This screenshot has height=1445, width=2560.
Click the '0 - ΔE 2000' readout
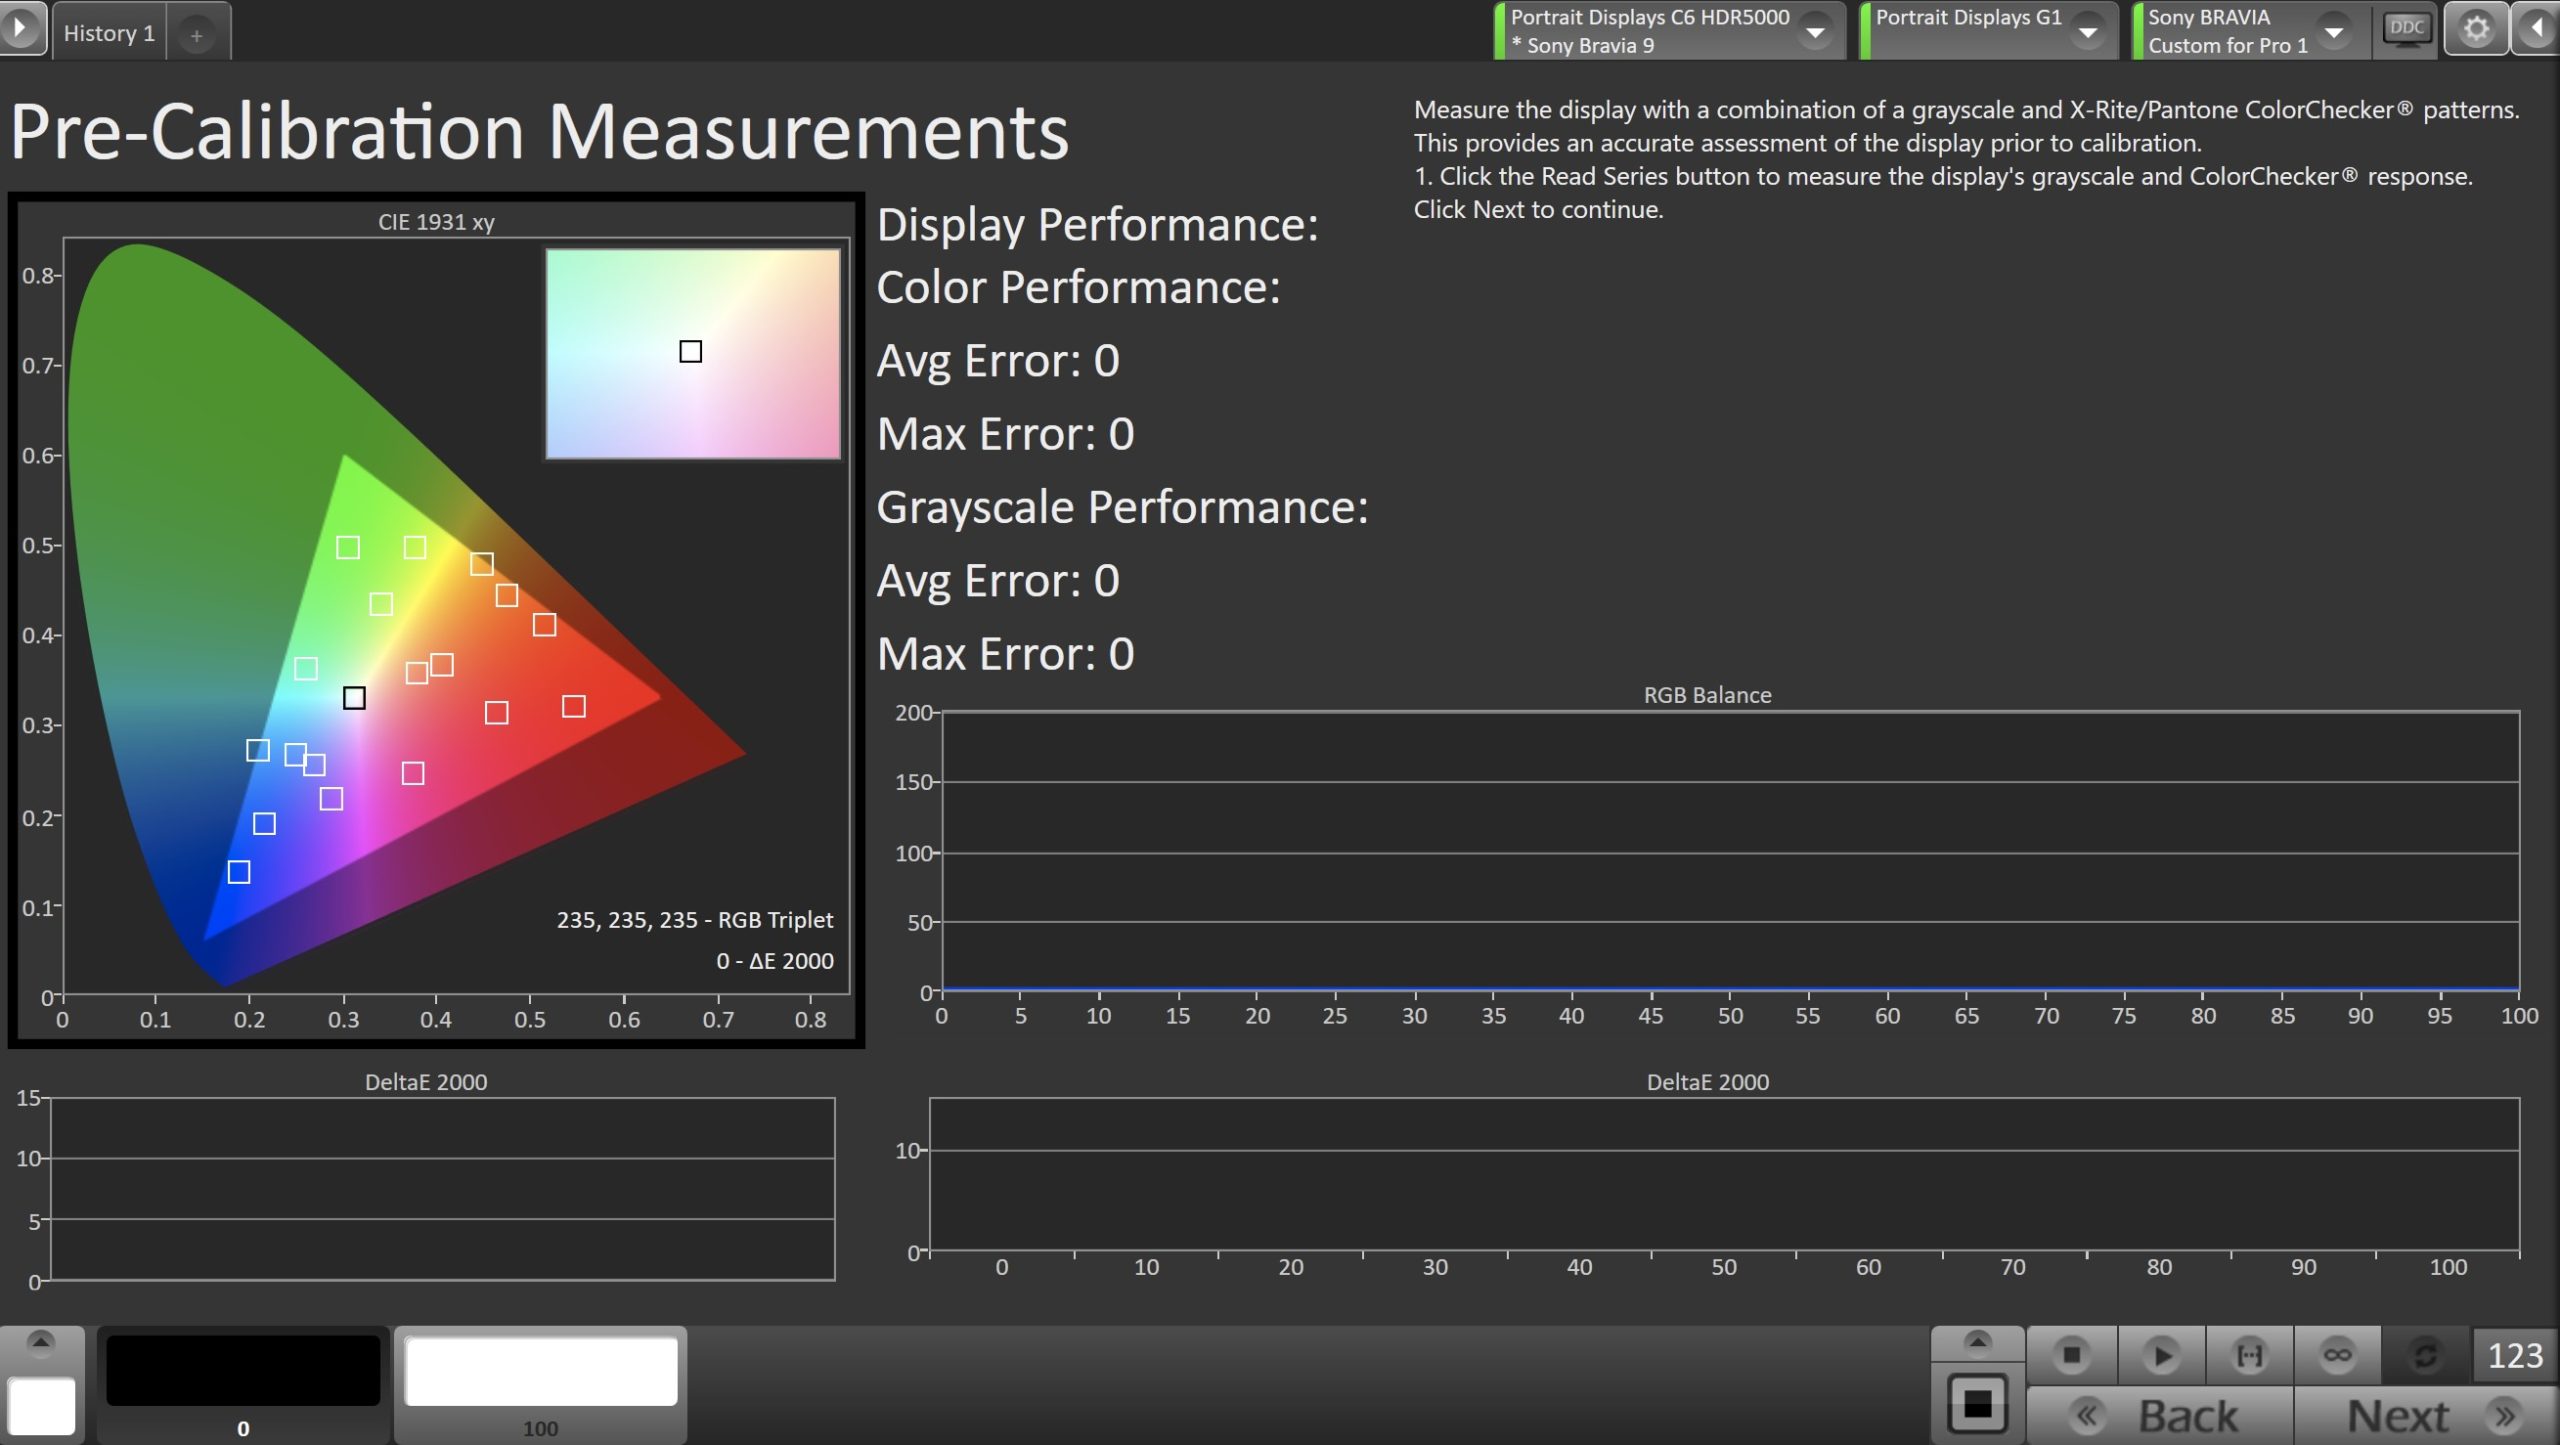pyautogui.click(x=775, y=961)
